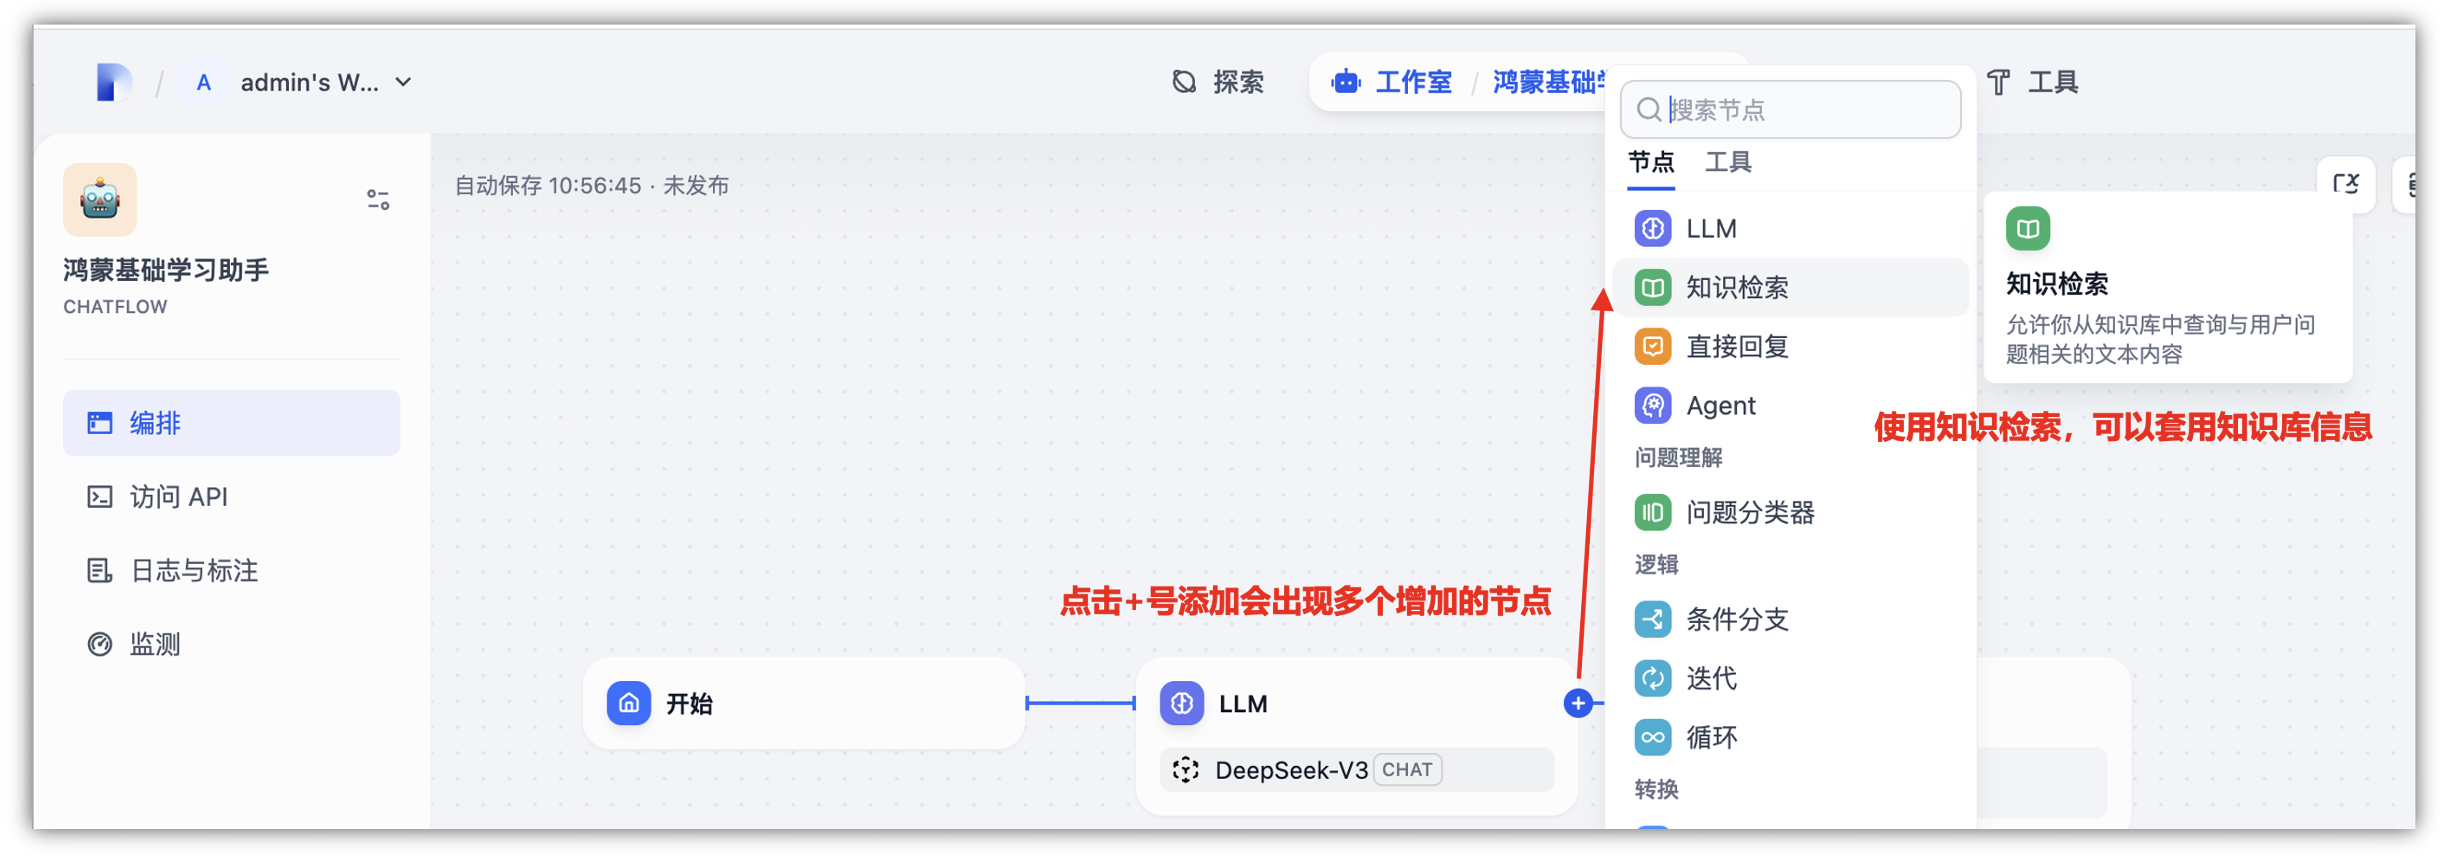Open the 访问 API page

[x=232, y=497]
